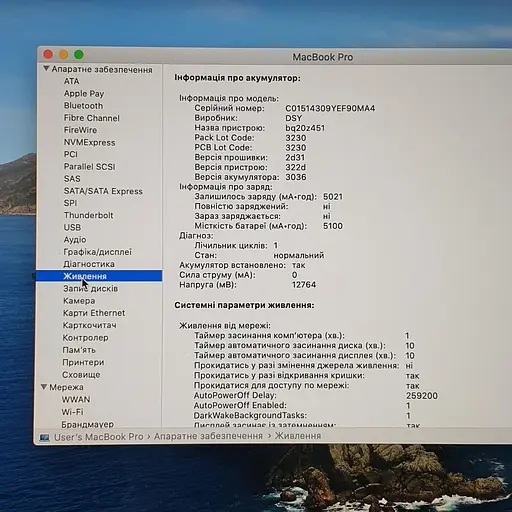This screenshot has width=512, height=512.
Task: Click User's MacBook Pro in path bar
Action: pos(99,436)
